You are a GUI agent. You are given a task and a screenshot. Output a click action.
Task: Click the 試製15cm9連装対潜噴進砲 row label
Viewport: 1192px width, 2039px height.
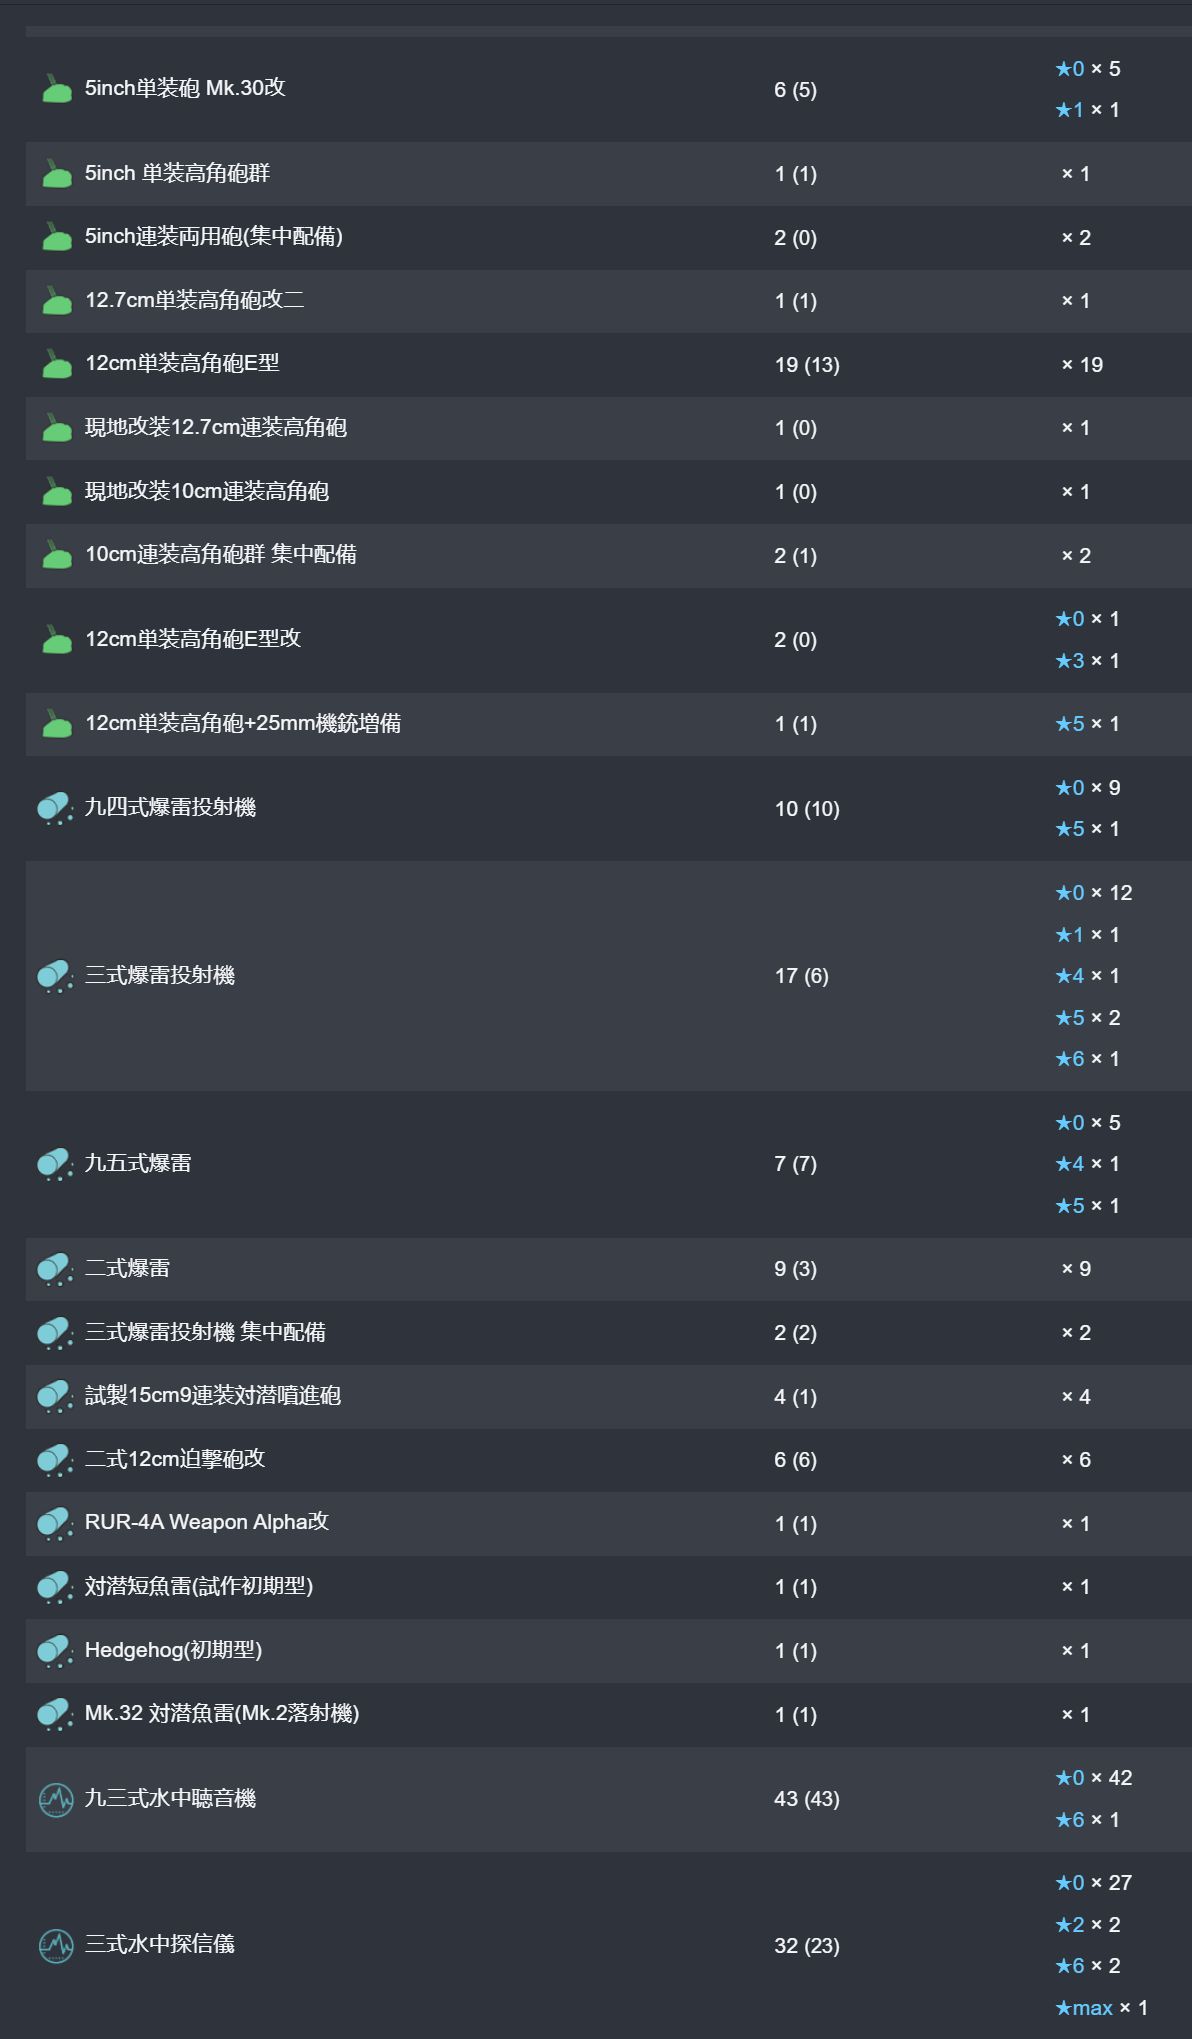coord(212,1396)
